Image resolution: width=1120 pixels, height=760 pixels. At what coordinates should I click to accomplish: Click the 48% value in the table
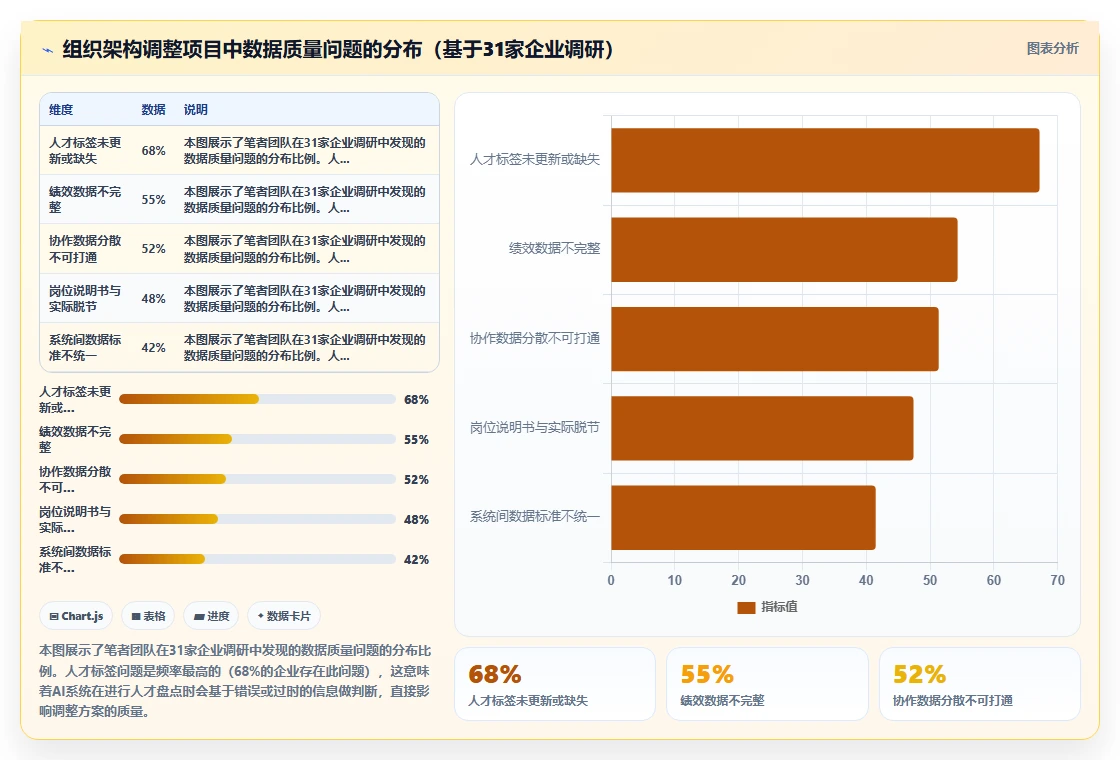tap(153, 299)
